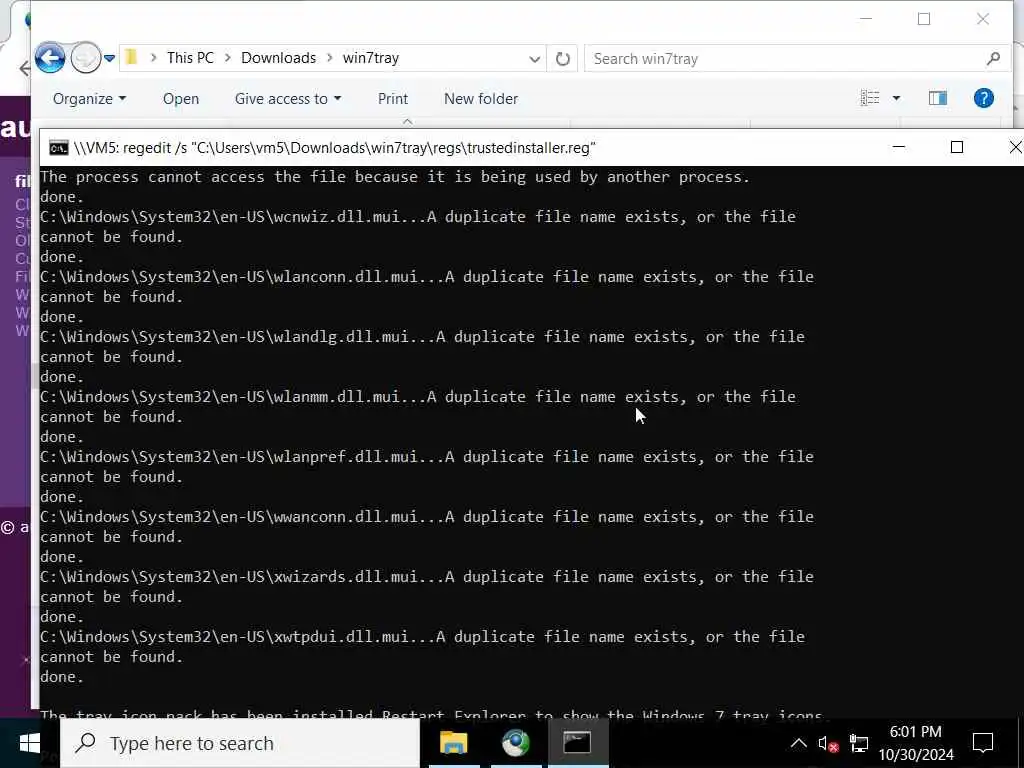
Task: Close the File Explorer window
Action: [983, 19]
